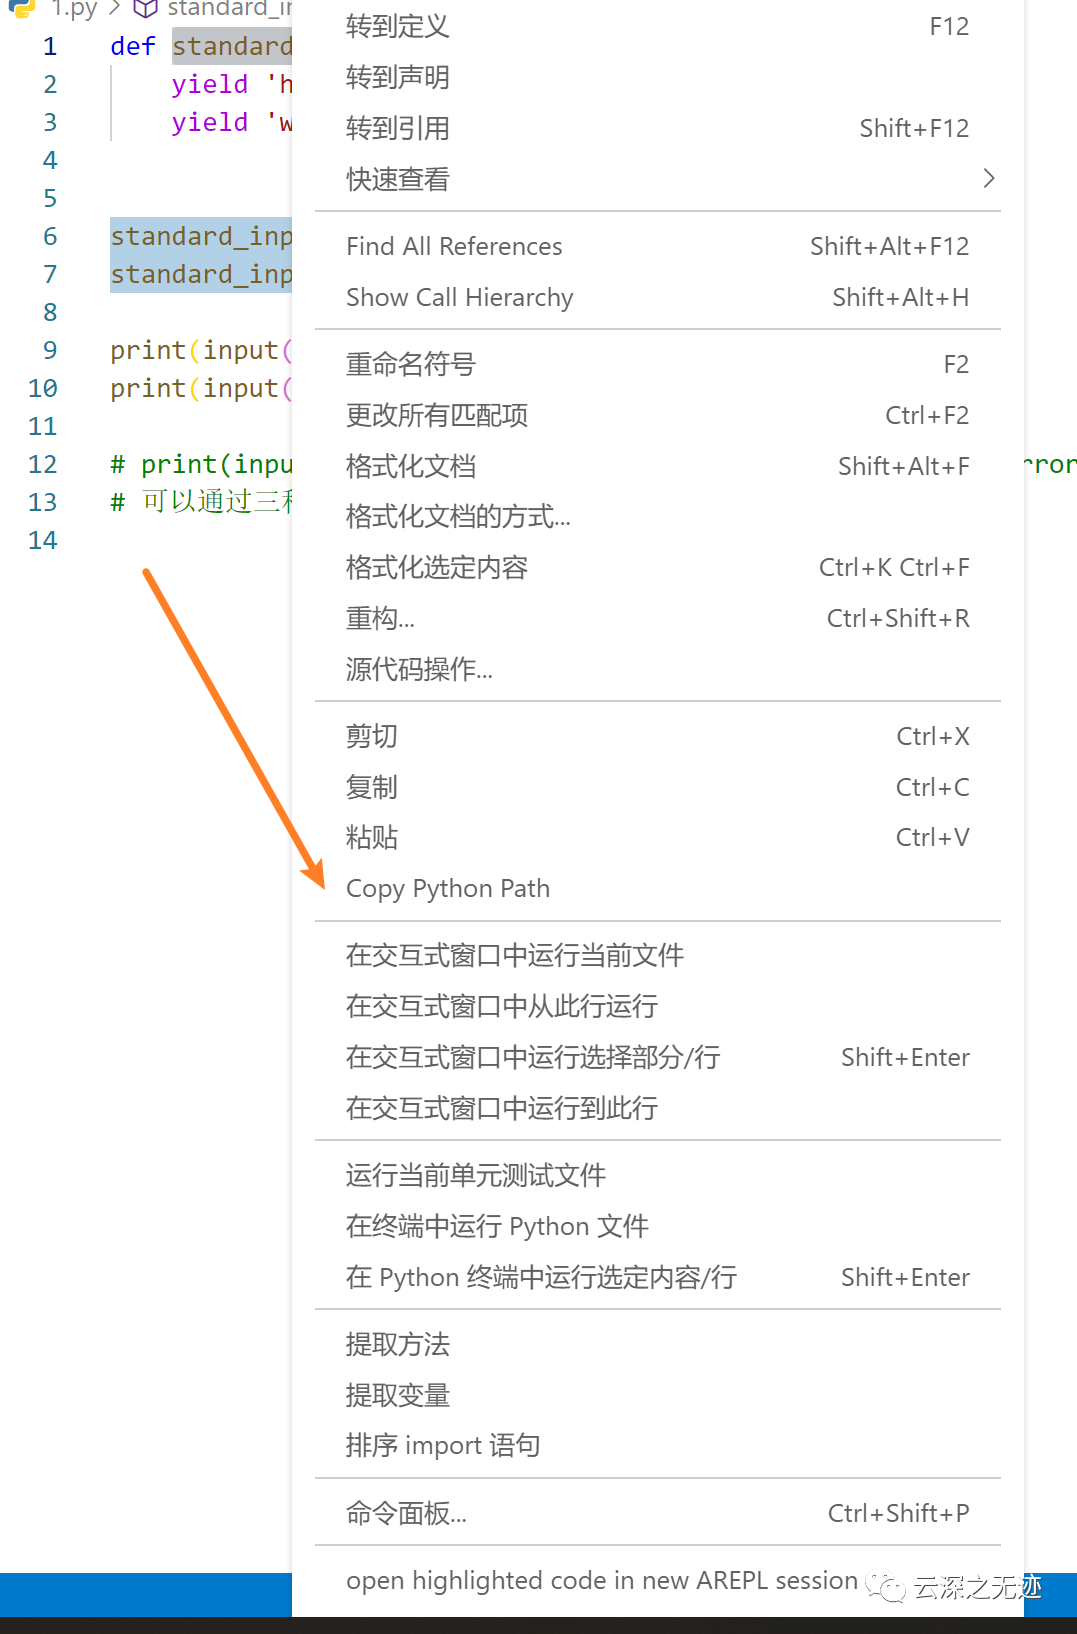Open Show Call Hierarchy
Viewport: 1077px width, 1634px height.
click(x=459, y=297)
